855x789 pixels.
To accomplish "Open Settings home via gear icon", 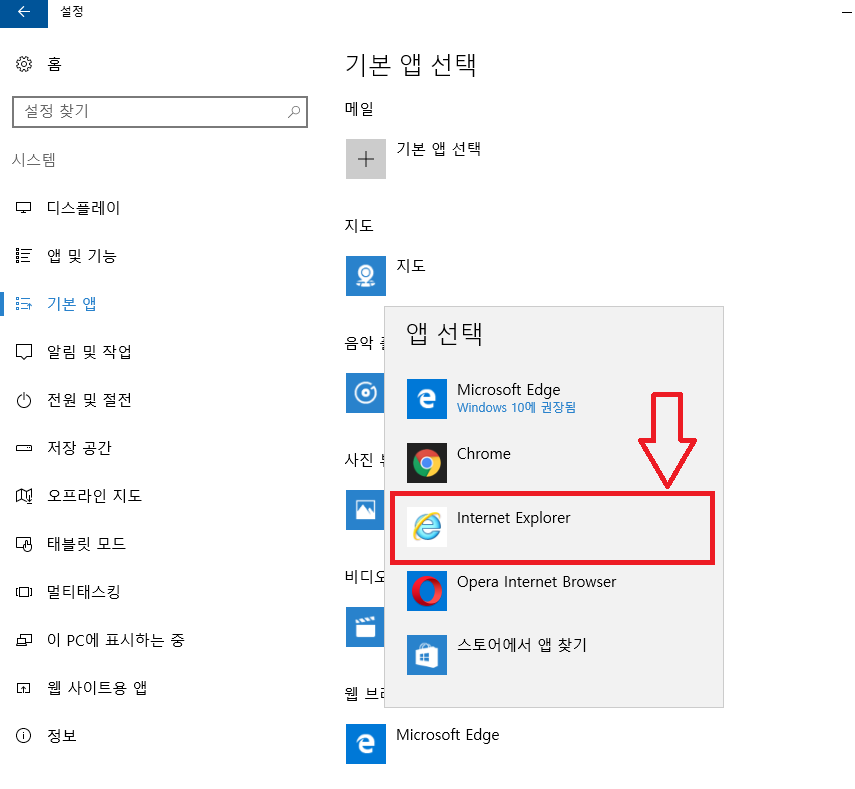I will coord(23,64).
